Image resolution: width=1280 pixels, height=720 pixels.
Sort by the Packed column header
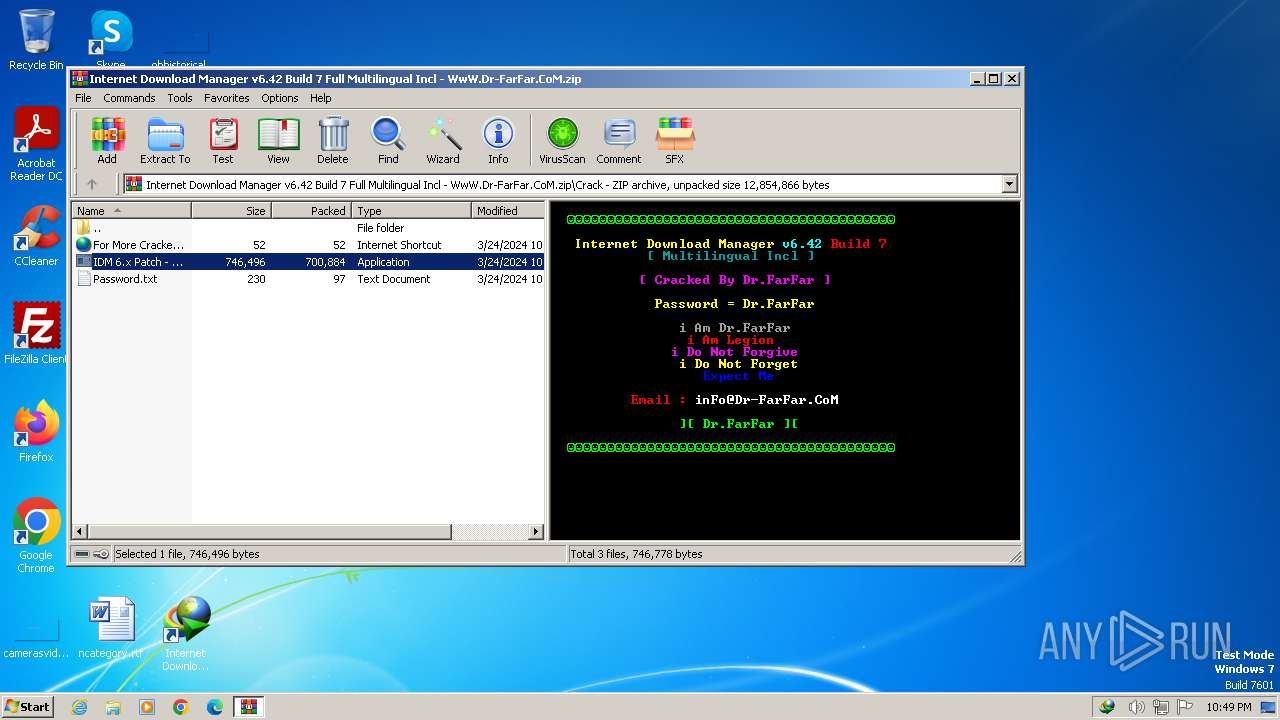point(311,211)
